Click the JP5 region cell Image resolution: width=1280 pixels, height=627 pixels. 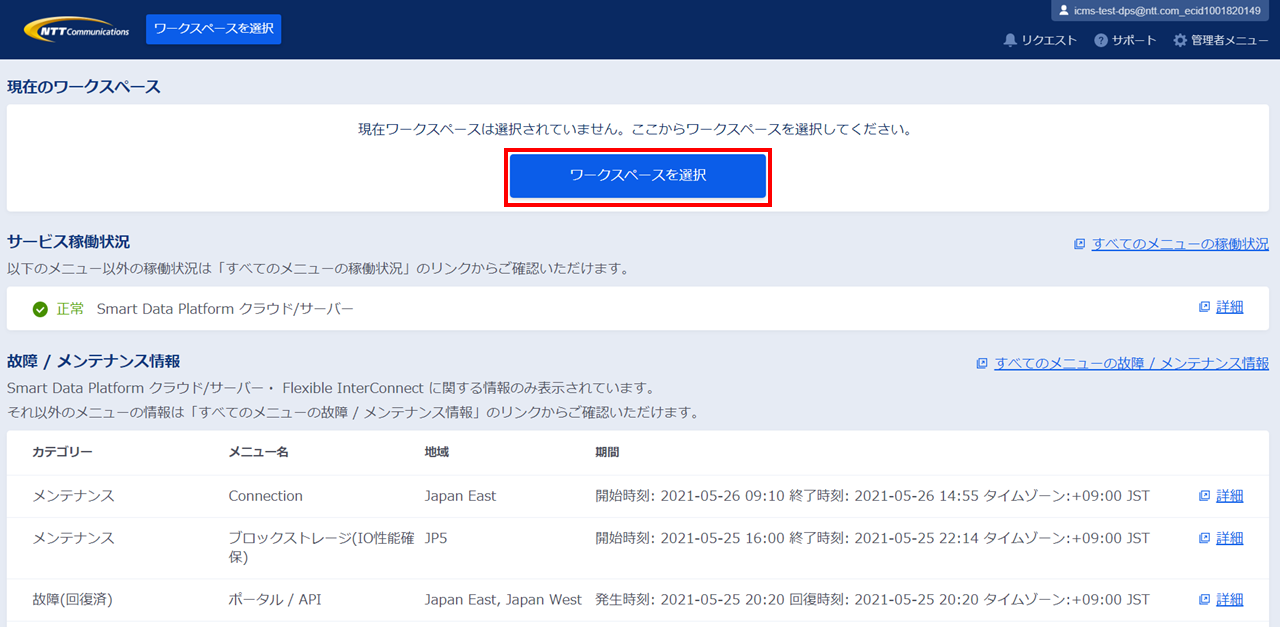pyautogui.click(x=436, y=538)
